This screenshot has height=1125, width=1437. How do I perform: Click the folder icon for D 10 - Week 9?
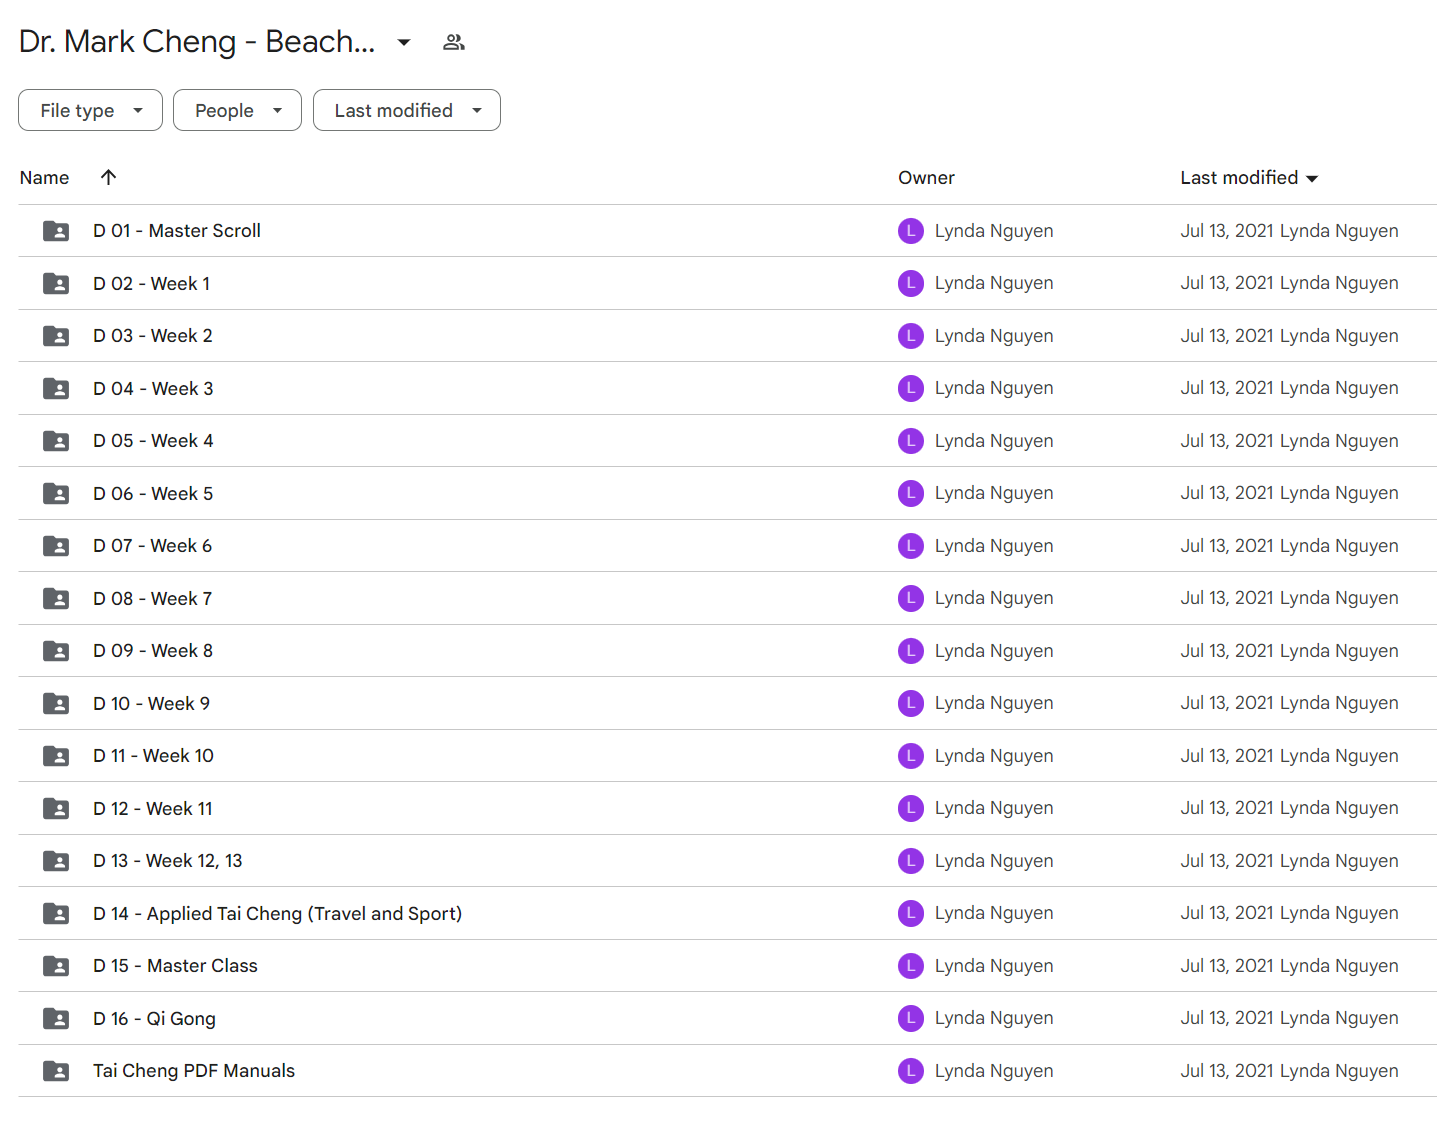56,704
